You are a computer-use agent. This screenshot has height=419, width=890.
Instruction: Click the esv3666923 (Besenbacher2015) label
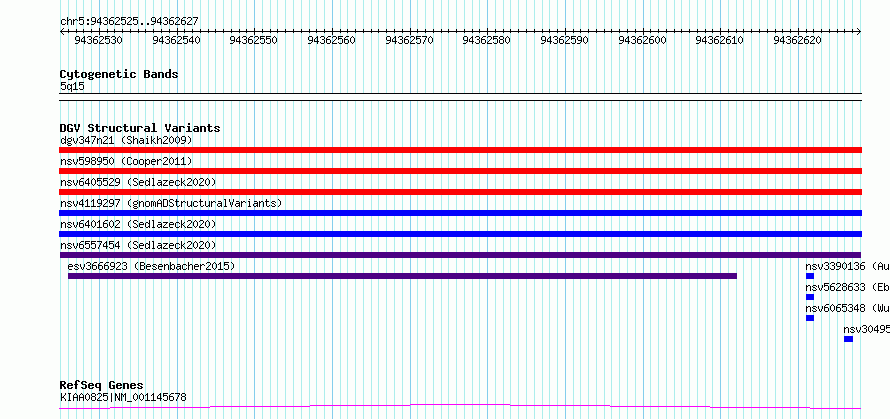tap(151, 266)
